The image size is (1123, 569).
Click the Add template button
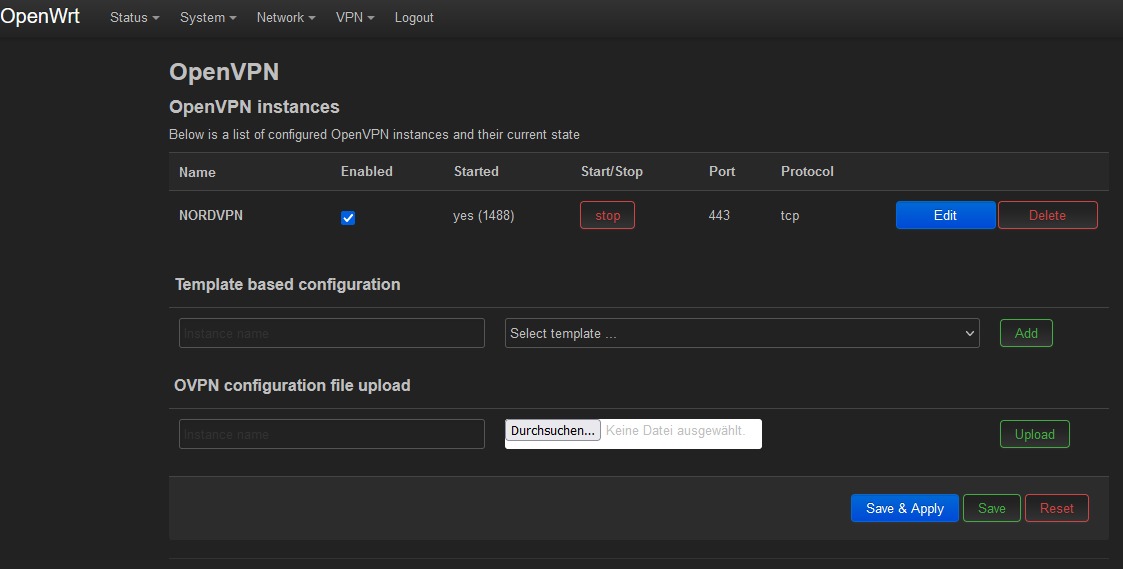[1026, 333]
